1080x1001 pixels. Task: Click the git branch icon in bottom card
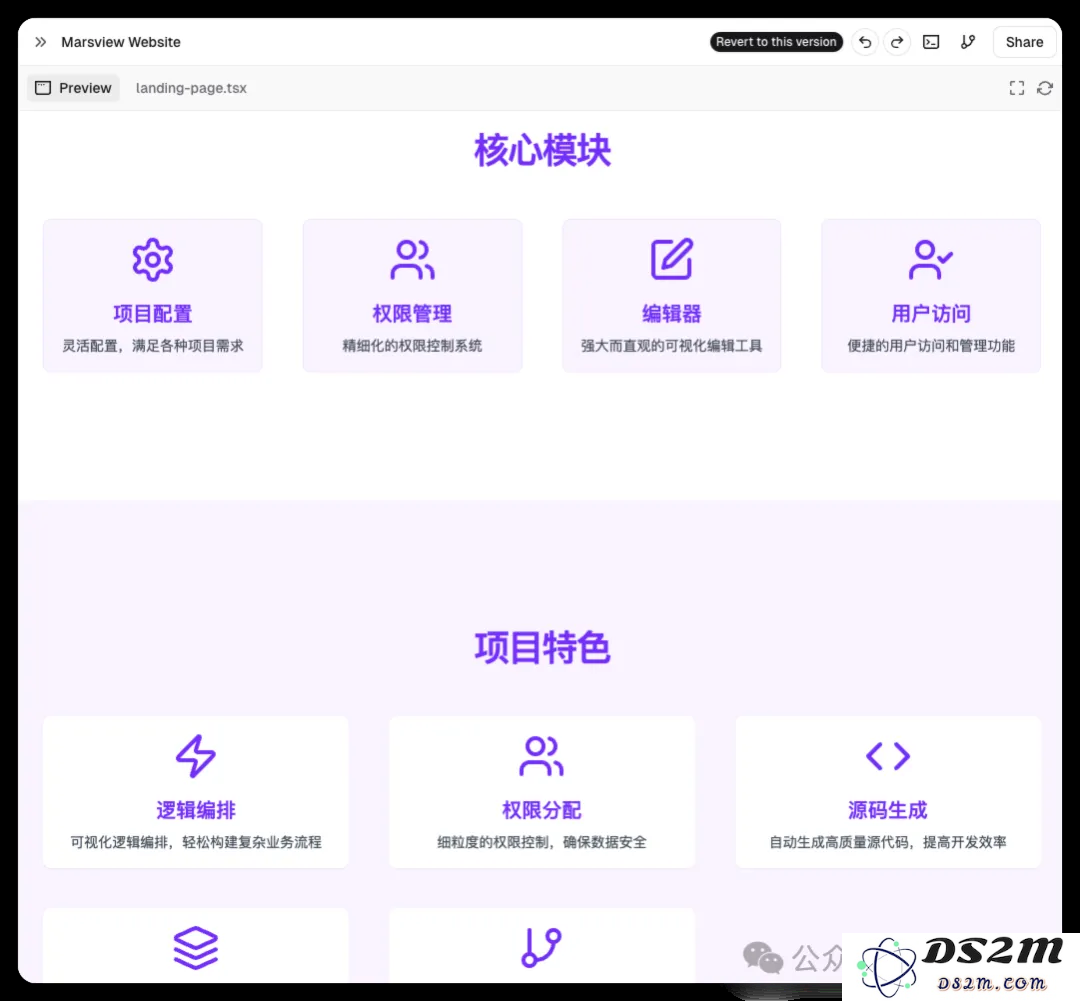(541, 947)
